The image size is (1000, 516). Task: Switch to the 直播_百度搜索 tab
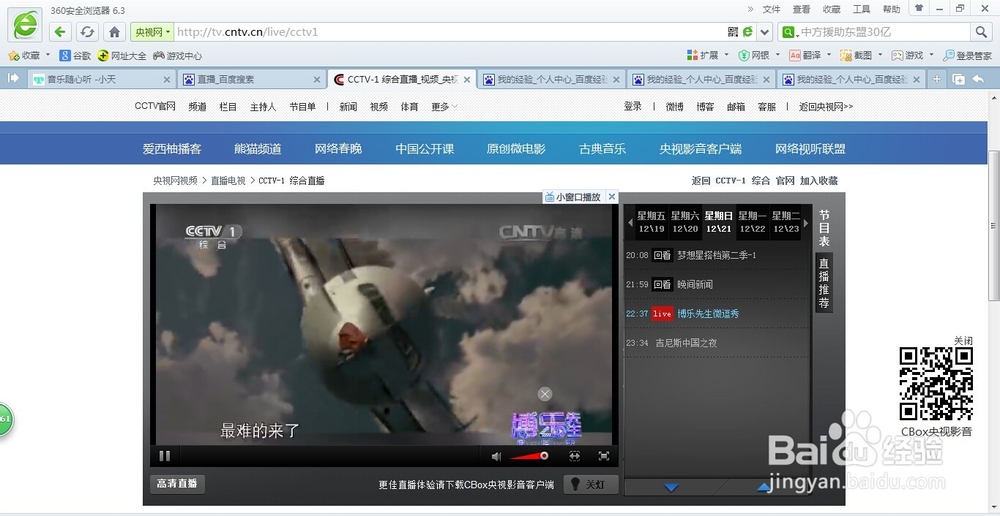[x=252, y=79]
